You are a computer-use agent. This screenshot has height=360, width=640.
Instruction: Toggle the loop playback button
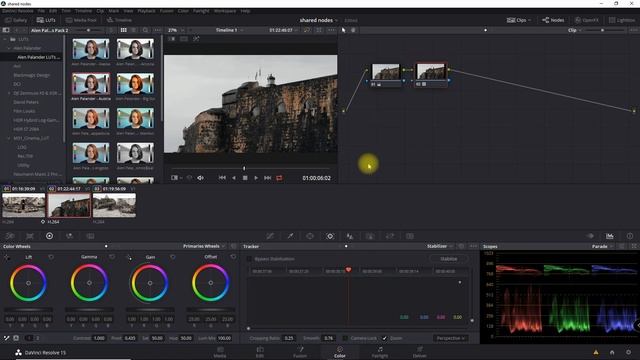coord(279,178)
